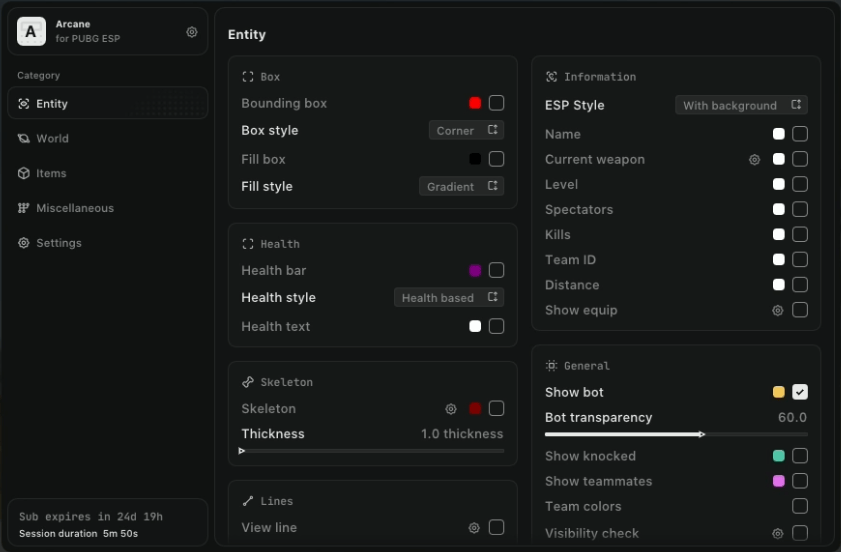Enable the Bounding box checkbox
This screenshot has width=841, height=552.
click(496, 103)
